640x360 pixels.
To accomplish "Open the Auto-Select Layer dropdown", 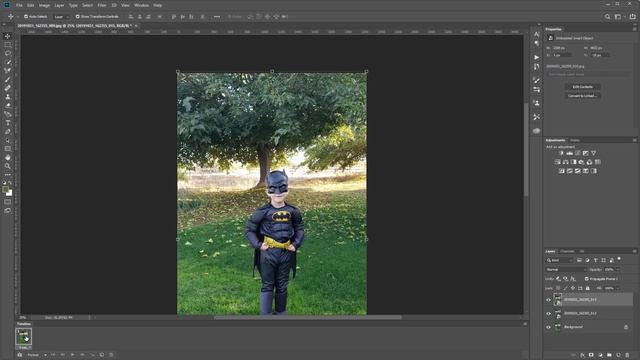I will (62, 17).
